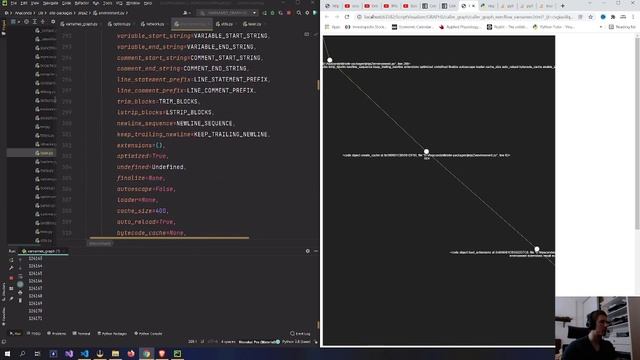The width and height of the screenshot is (640, 360).
Task: Open the Event Log button
Action: (x=300, y=333)
